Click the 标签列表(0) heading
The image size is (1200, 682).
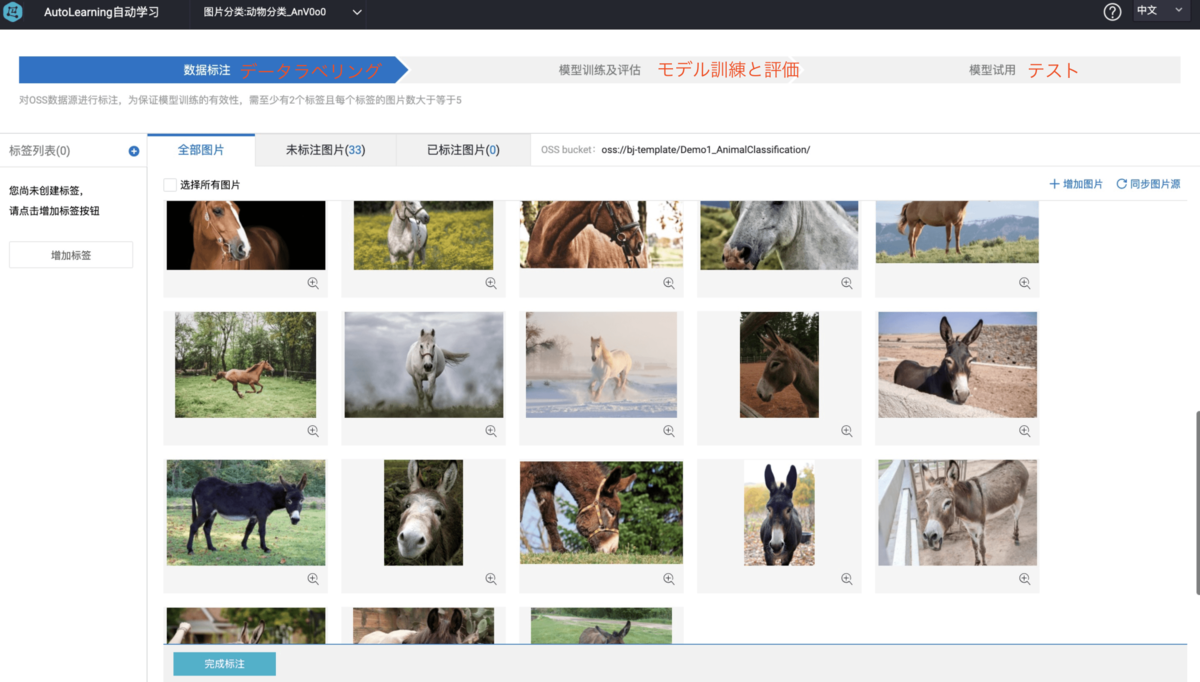click(39, 151)
